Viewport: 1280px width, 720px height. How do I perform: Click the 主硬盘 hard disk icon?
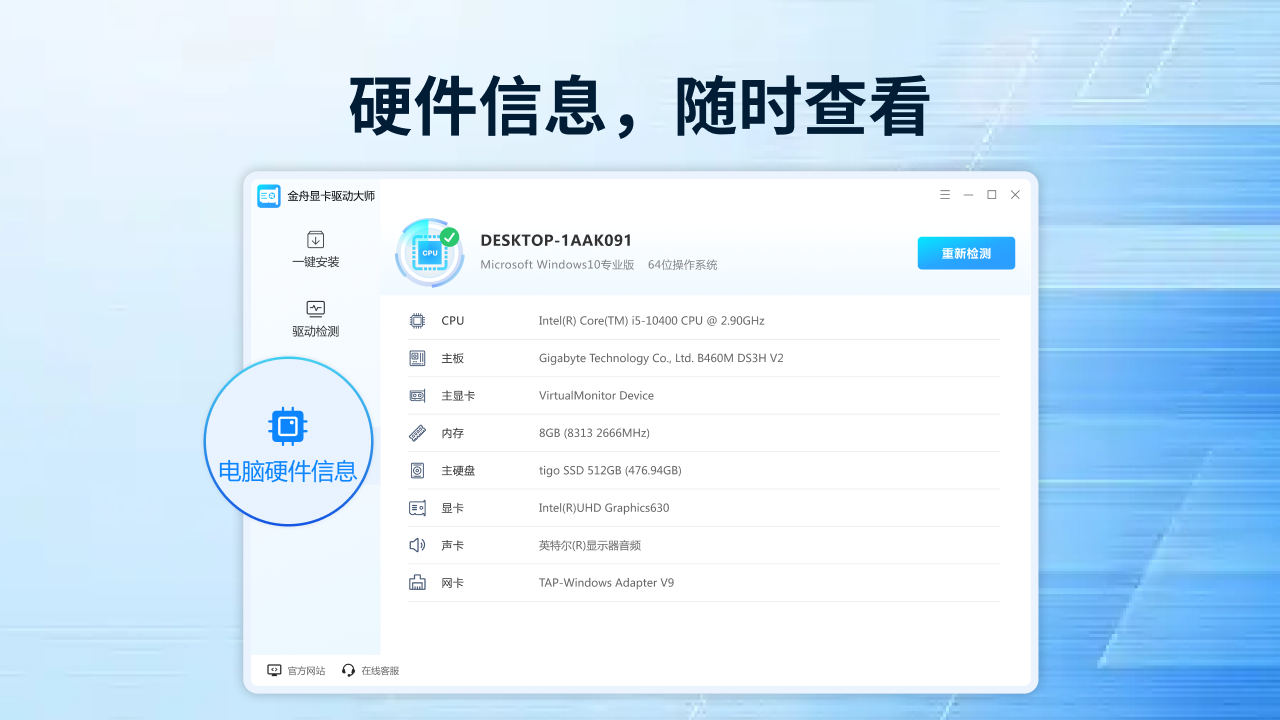(417, 470)
